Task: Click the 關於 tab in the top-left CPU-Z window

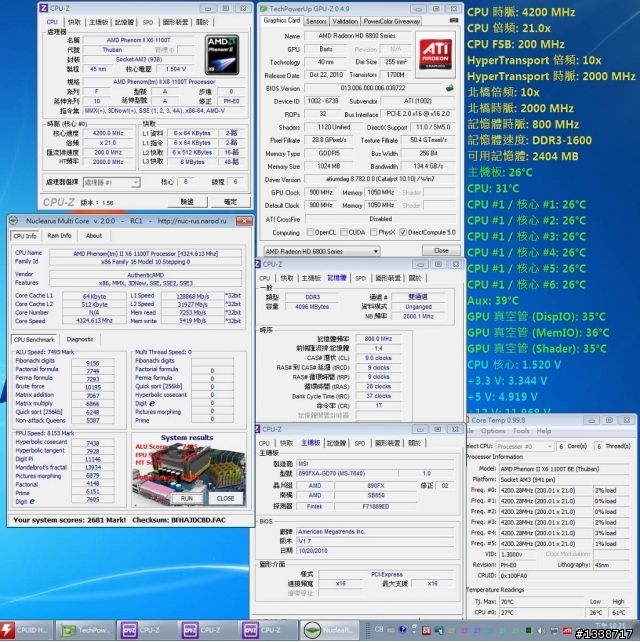Action: click(202, 22)
